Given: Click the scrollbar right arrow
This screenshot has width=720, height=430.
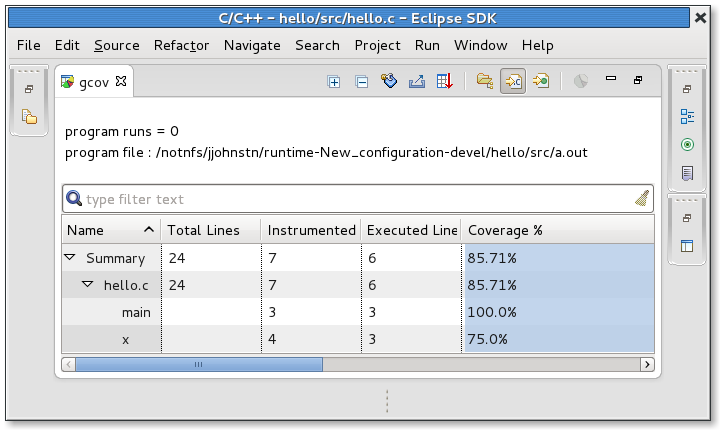Looking at the screenshot, I should 647,364.
